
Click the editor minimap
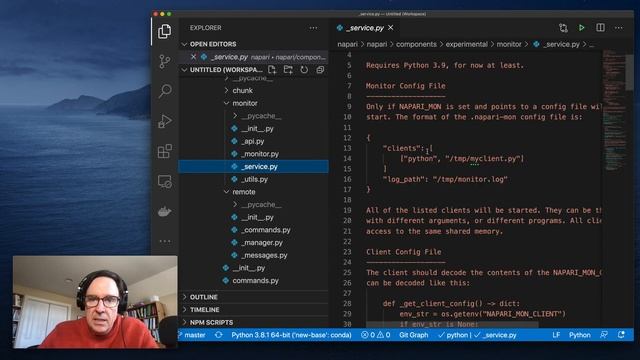[613, 110]
